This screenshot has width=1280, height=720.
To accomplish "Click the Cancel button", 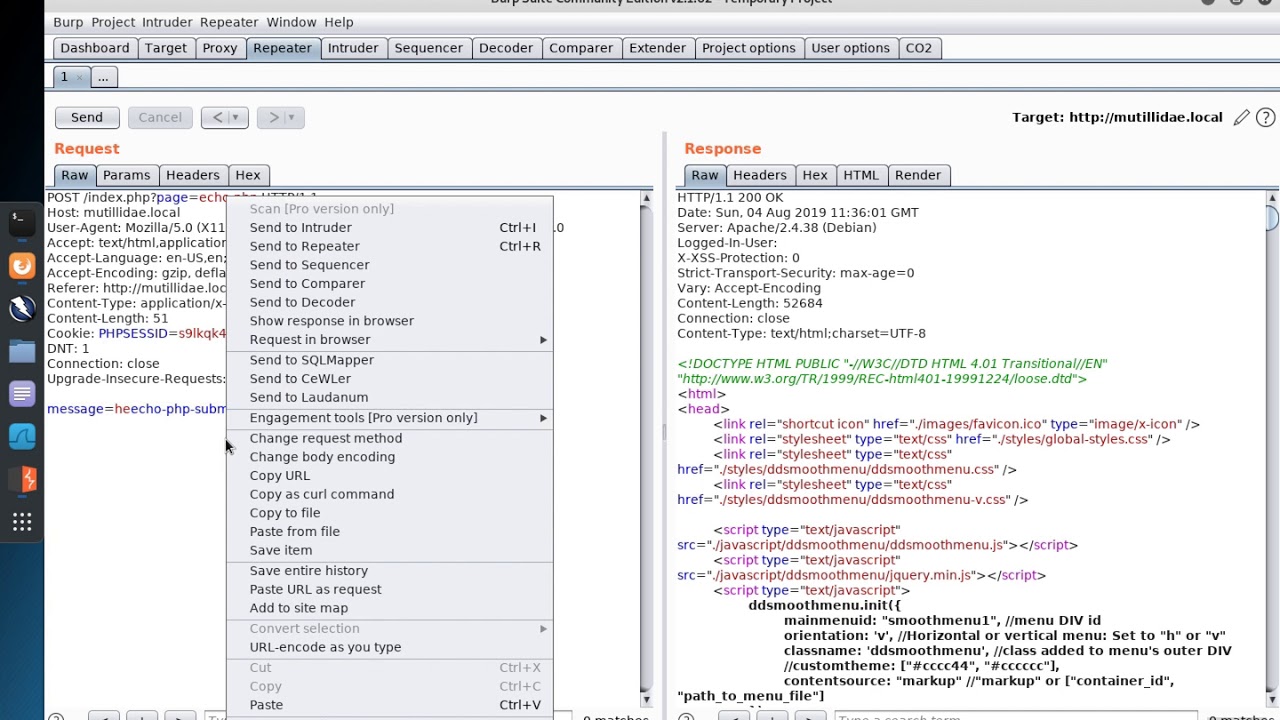I will pyautogui.click(x=160, y=117).
